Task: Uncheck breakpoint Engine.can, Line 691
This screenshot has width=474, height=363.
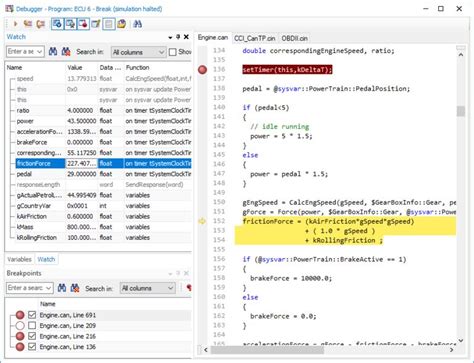Action: pyautogui.click(x=32, y=315)
